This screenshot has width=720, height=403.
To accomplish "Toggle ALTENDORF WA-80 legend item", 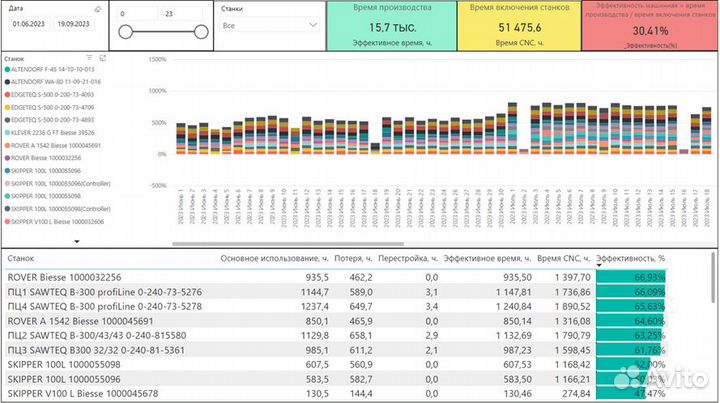I will click(x=54, y=81).
